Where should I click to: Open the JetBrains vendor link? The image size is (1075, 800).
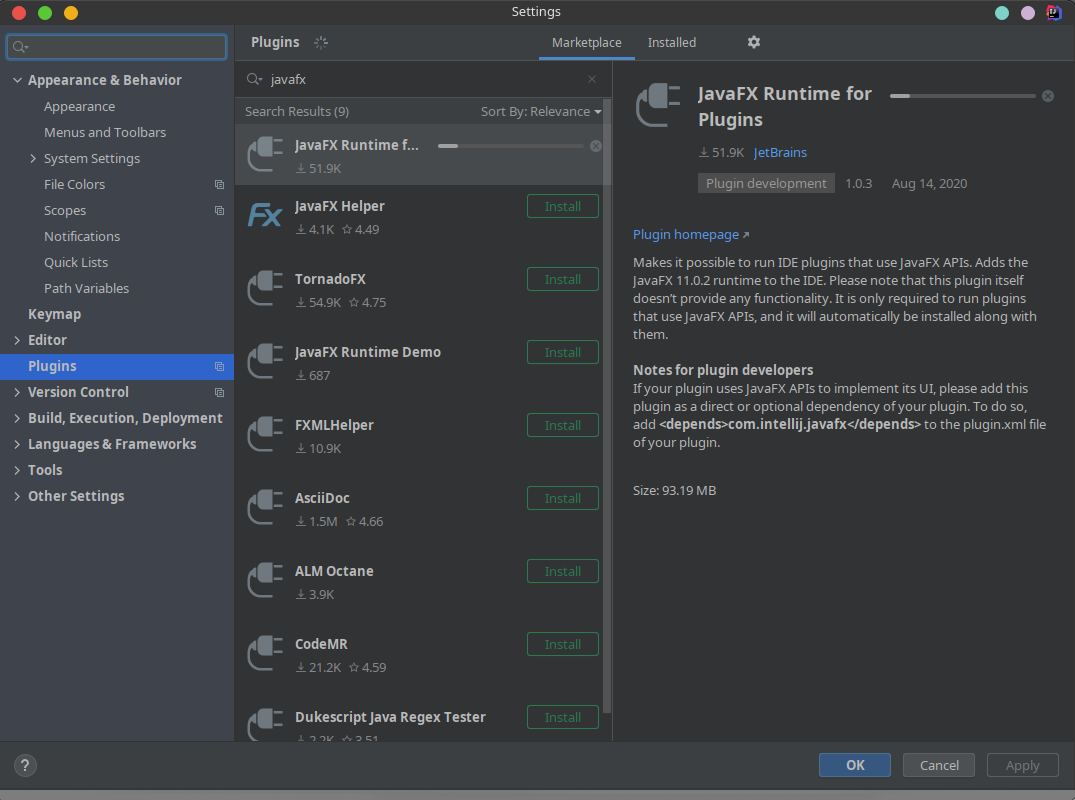(780, 153)
